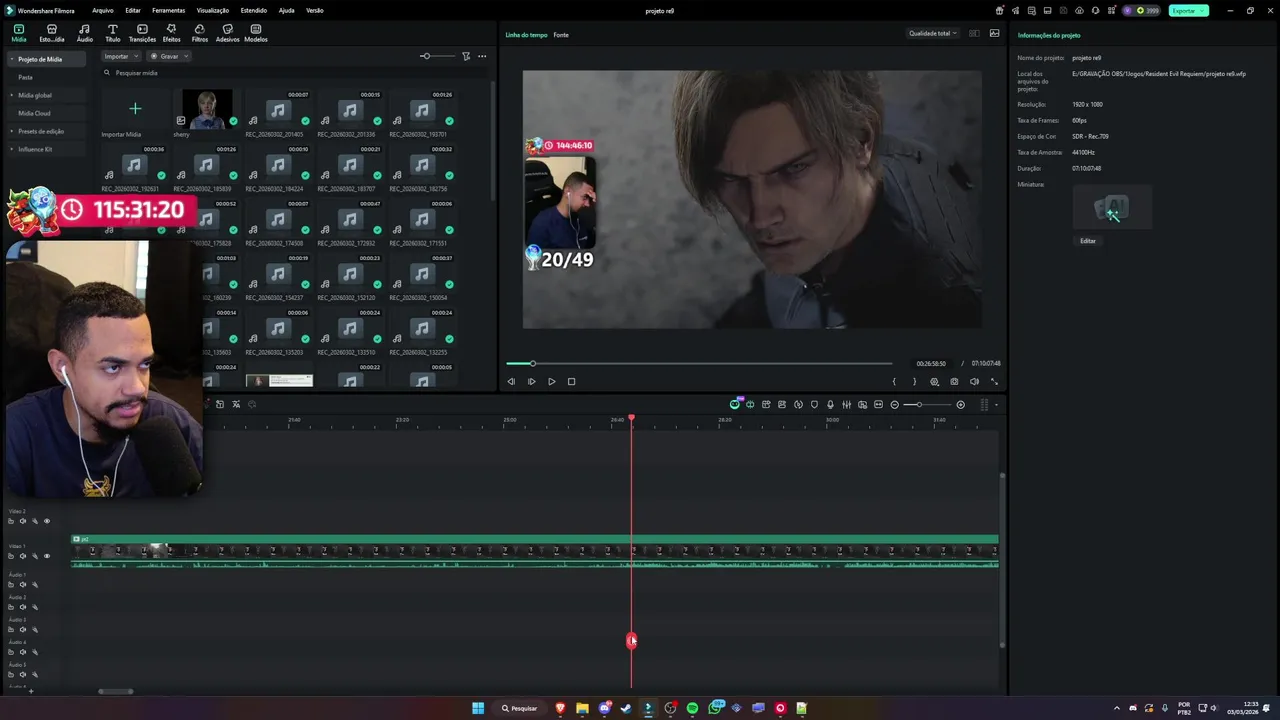
Task: Adjust the timeline zoom slider
Action: 928,405
